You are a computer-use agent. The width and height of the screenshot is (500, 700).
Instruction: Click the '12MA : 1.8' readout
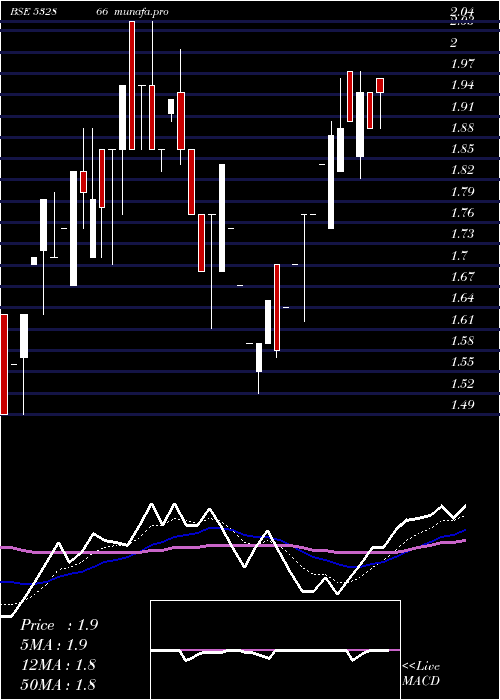[58, 665]
